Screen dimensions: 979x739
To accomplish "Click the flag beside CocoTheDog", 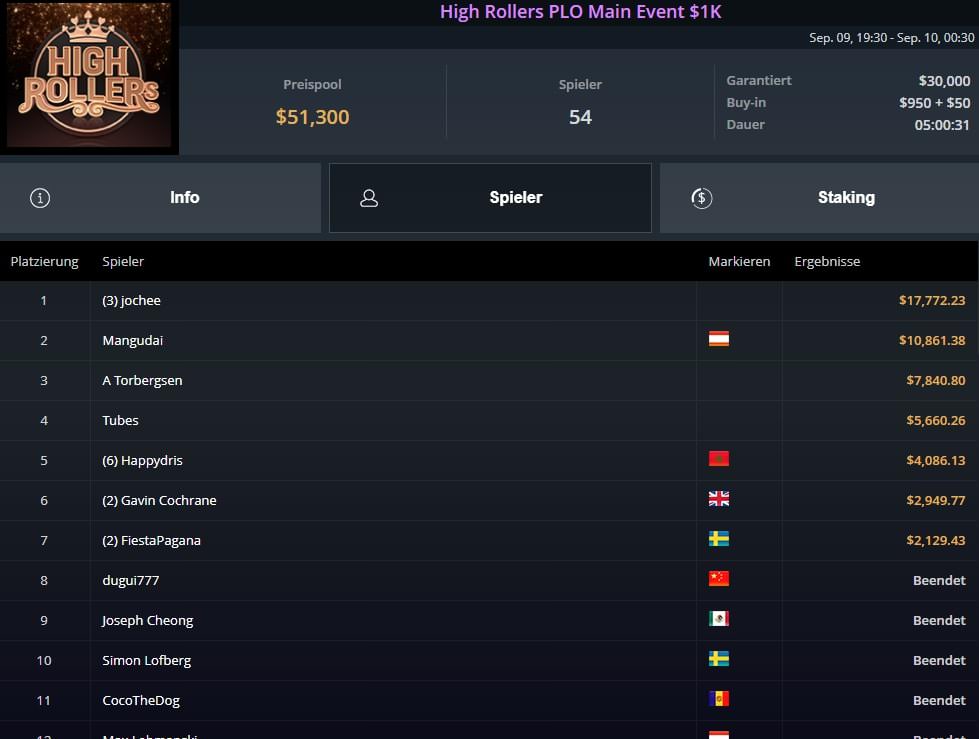I will pos(718,699).
